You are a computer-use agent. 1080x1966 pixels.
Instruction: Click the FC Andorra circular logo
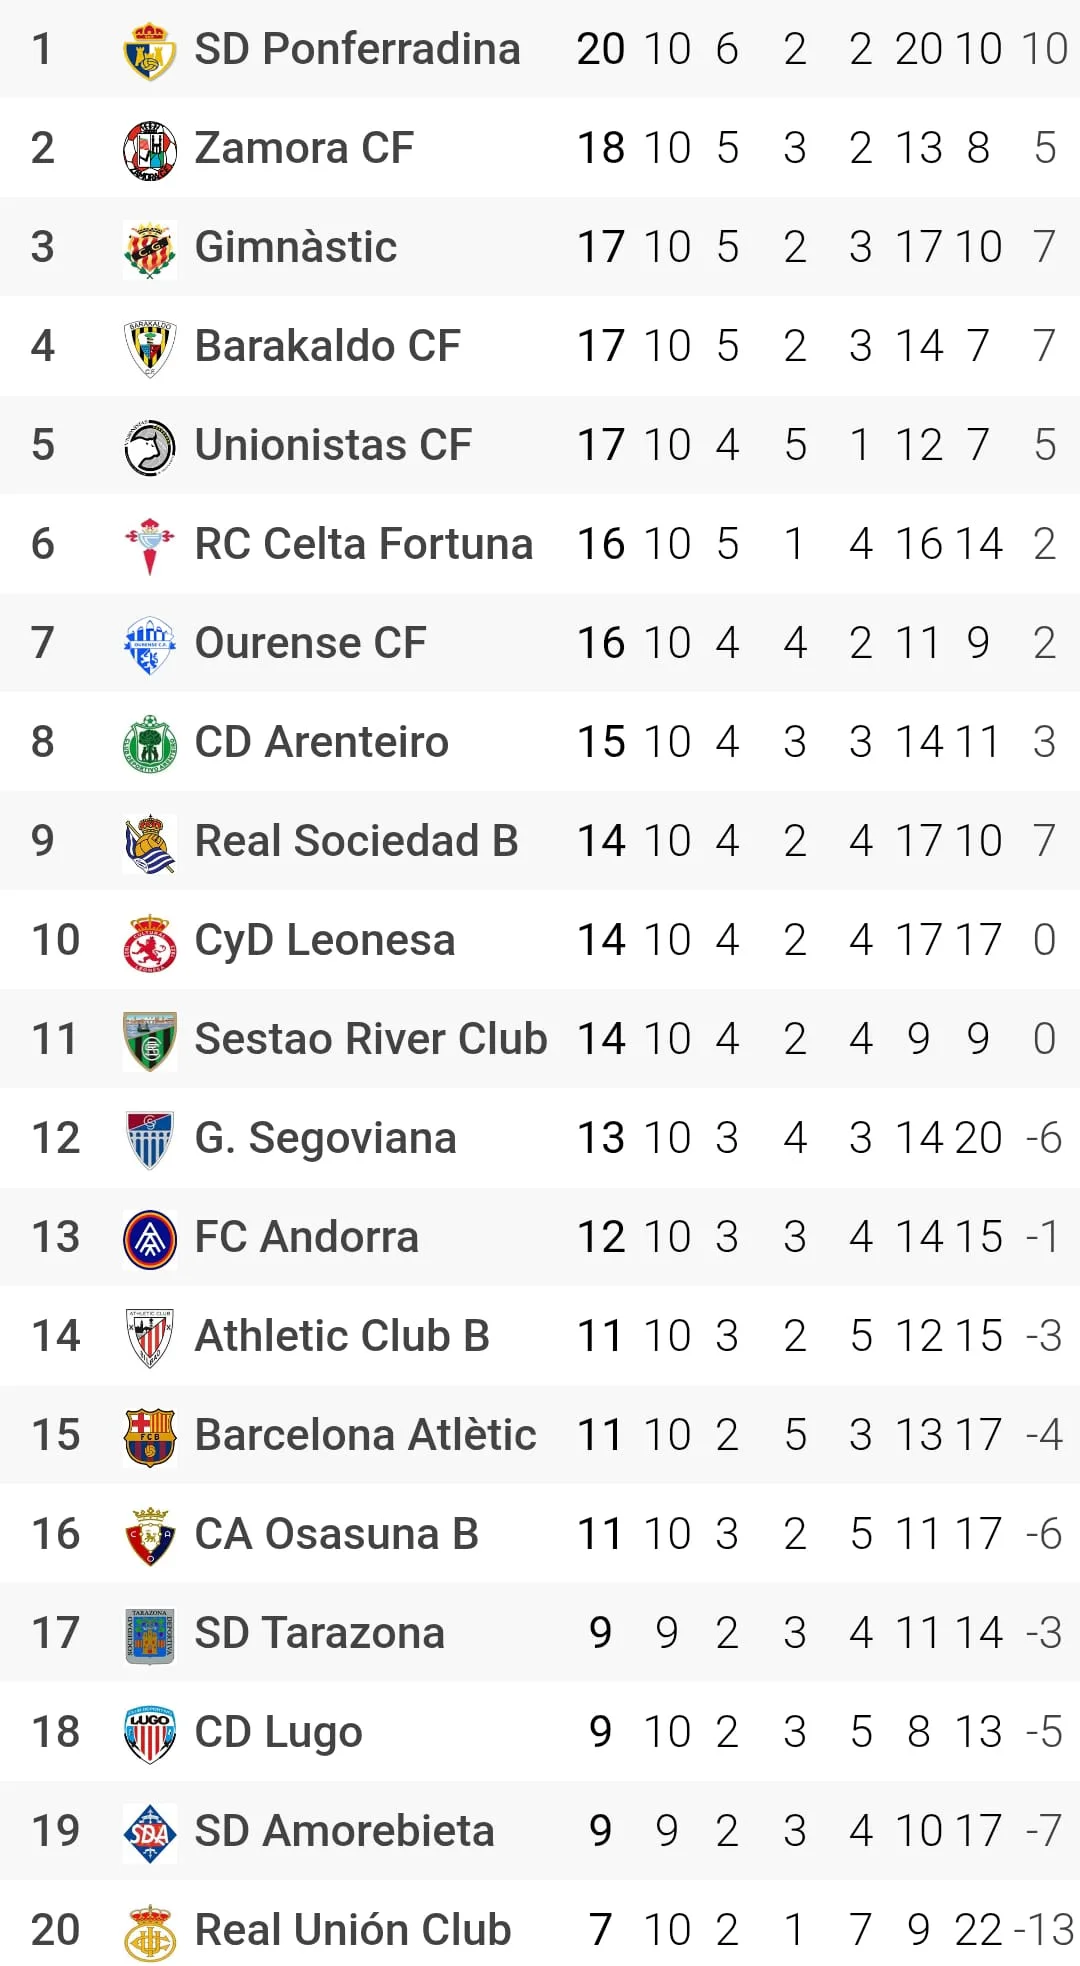point(149,1238)
